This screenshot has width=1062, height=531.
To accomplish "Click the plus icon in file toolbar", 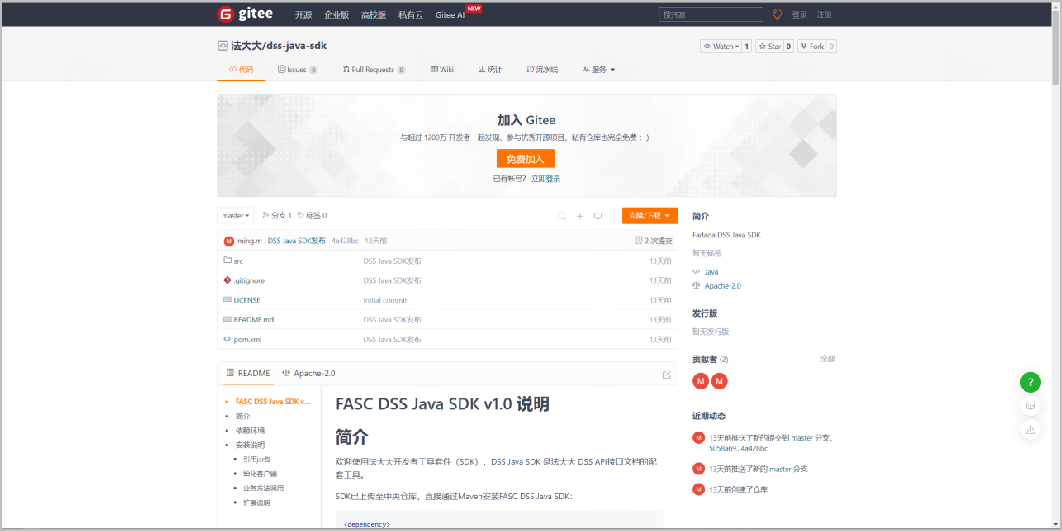I will [x=580, y=216].
